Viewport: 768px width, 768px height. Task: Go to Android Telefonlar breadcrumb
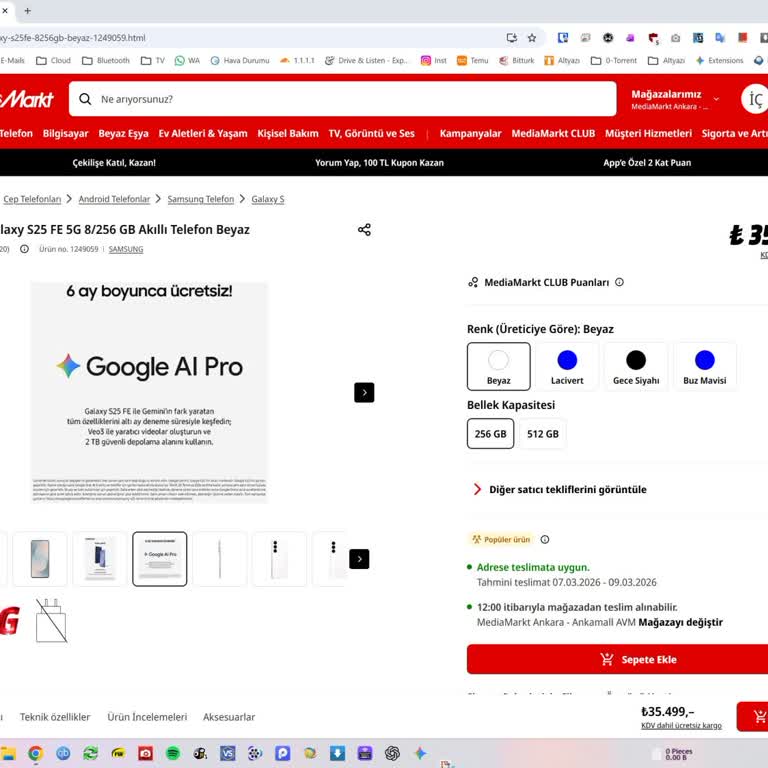114,199
